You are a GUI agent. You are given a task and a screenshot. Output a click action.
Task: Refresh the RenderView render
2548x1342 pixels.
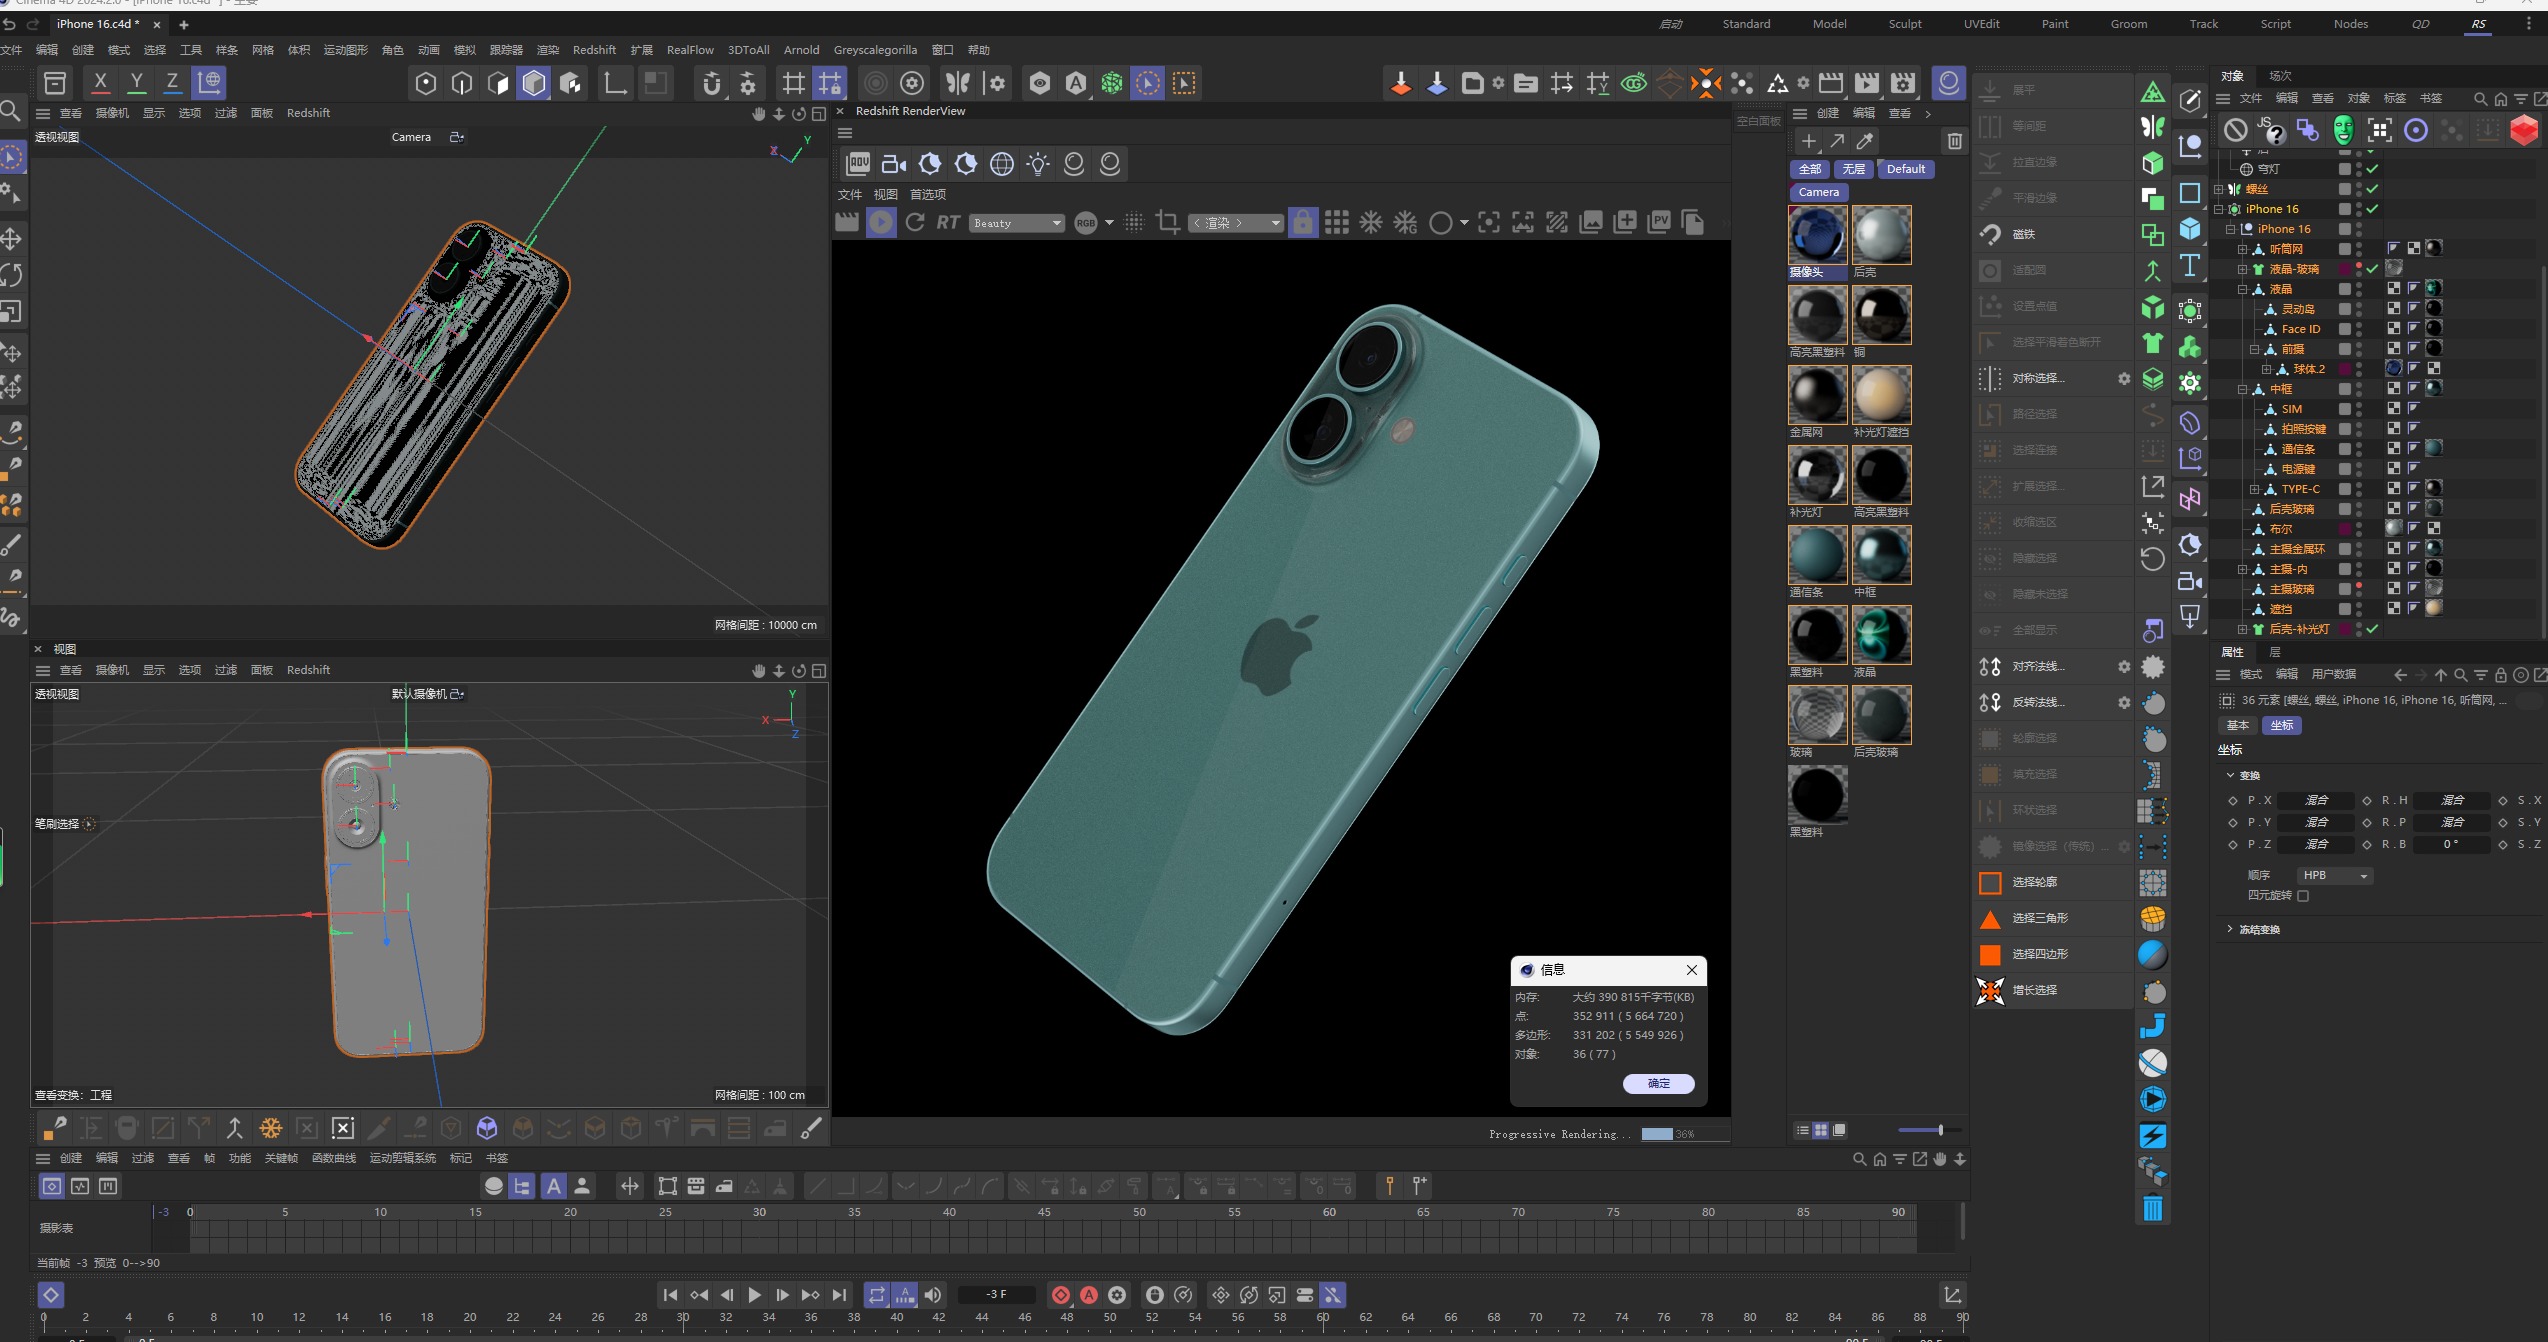coord(915,223)
